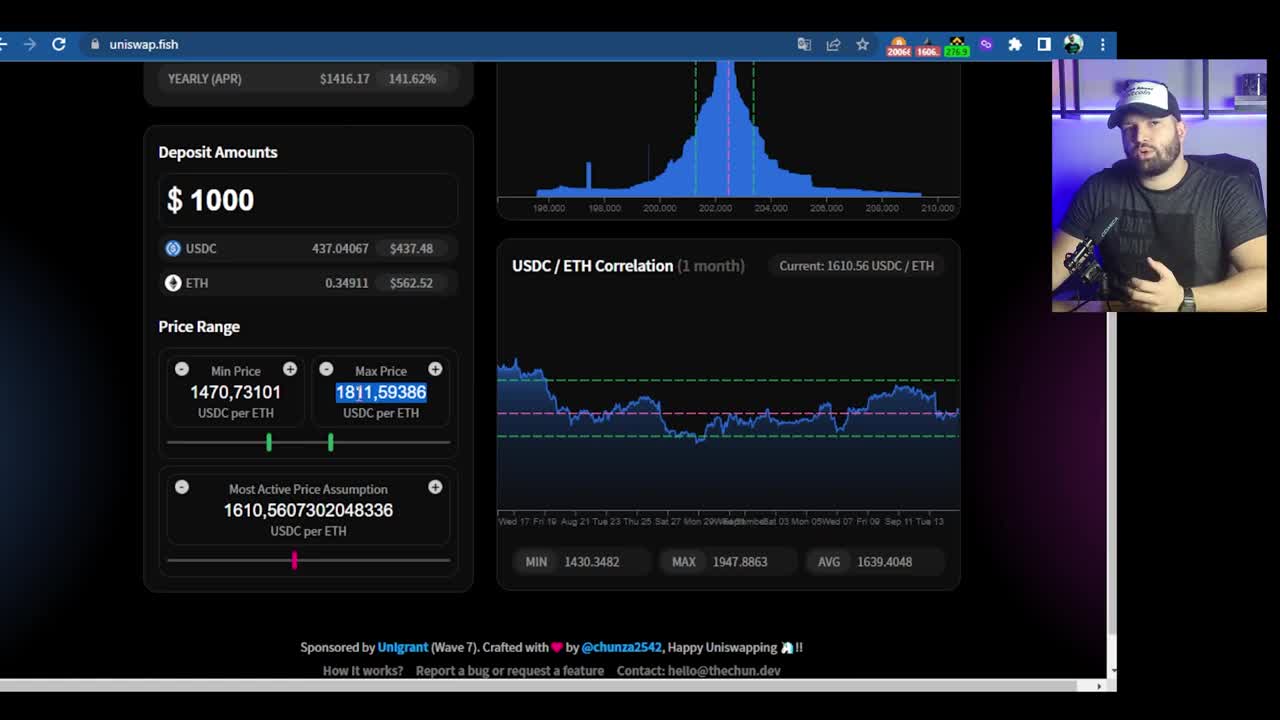Decrease Min Price with minus button
The width and height of the screenshot is (1280, 720).
click(182, 369)
